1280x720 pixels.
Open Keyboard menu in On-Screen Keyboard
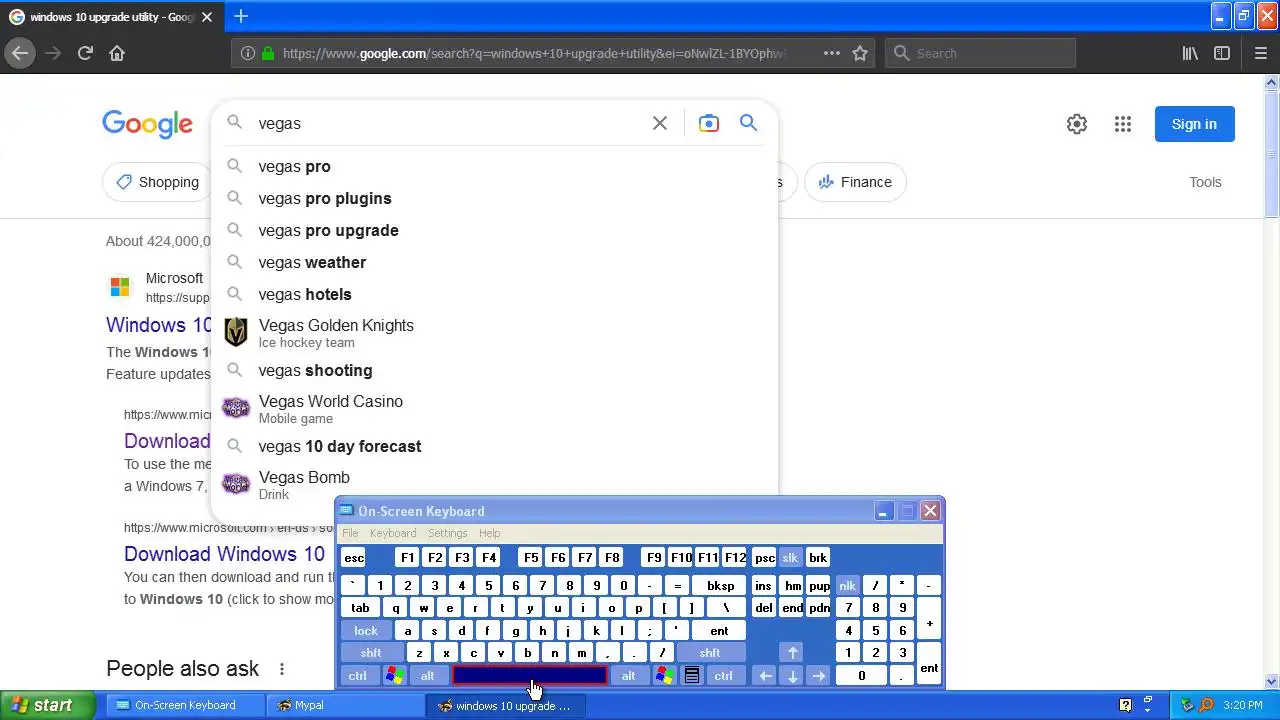[x=393, y=533]
